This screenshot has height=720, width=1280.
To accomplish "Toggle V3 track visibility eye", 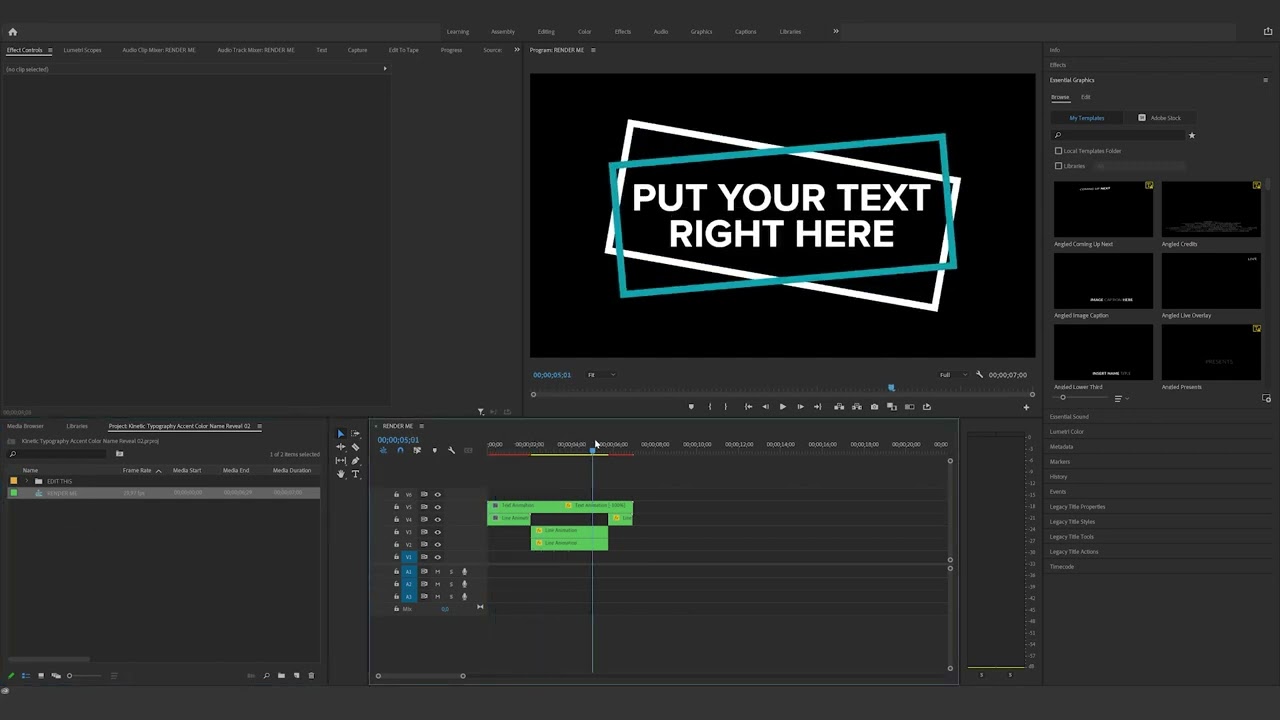I will point(437,532).
